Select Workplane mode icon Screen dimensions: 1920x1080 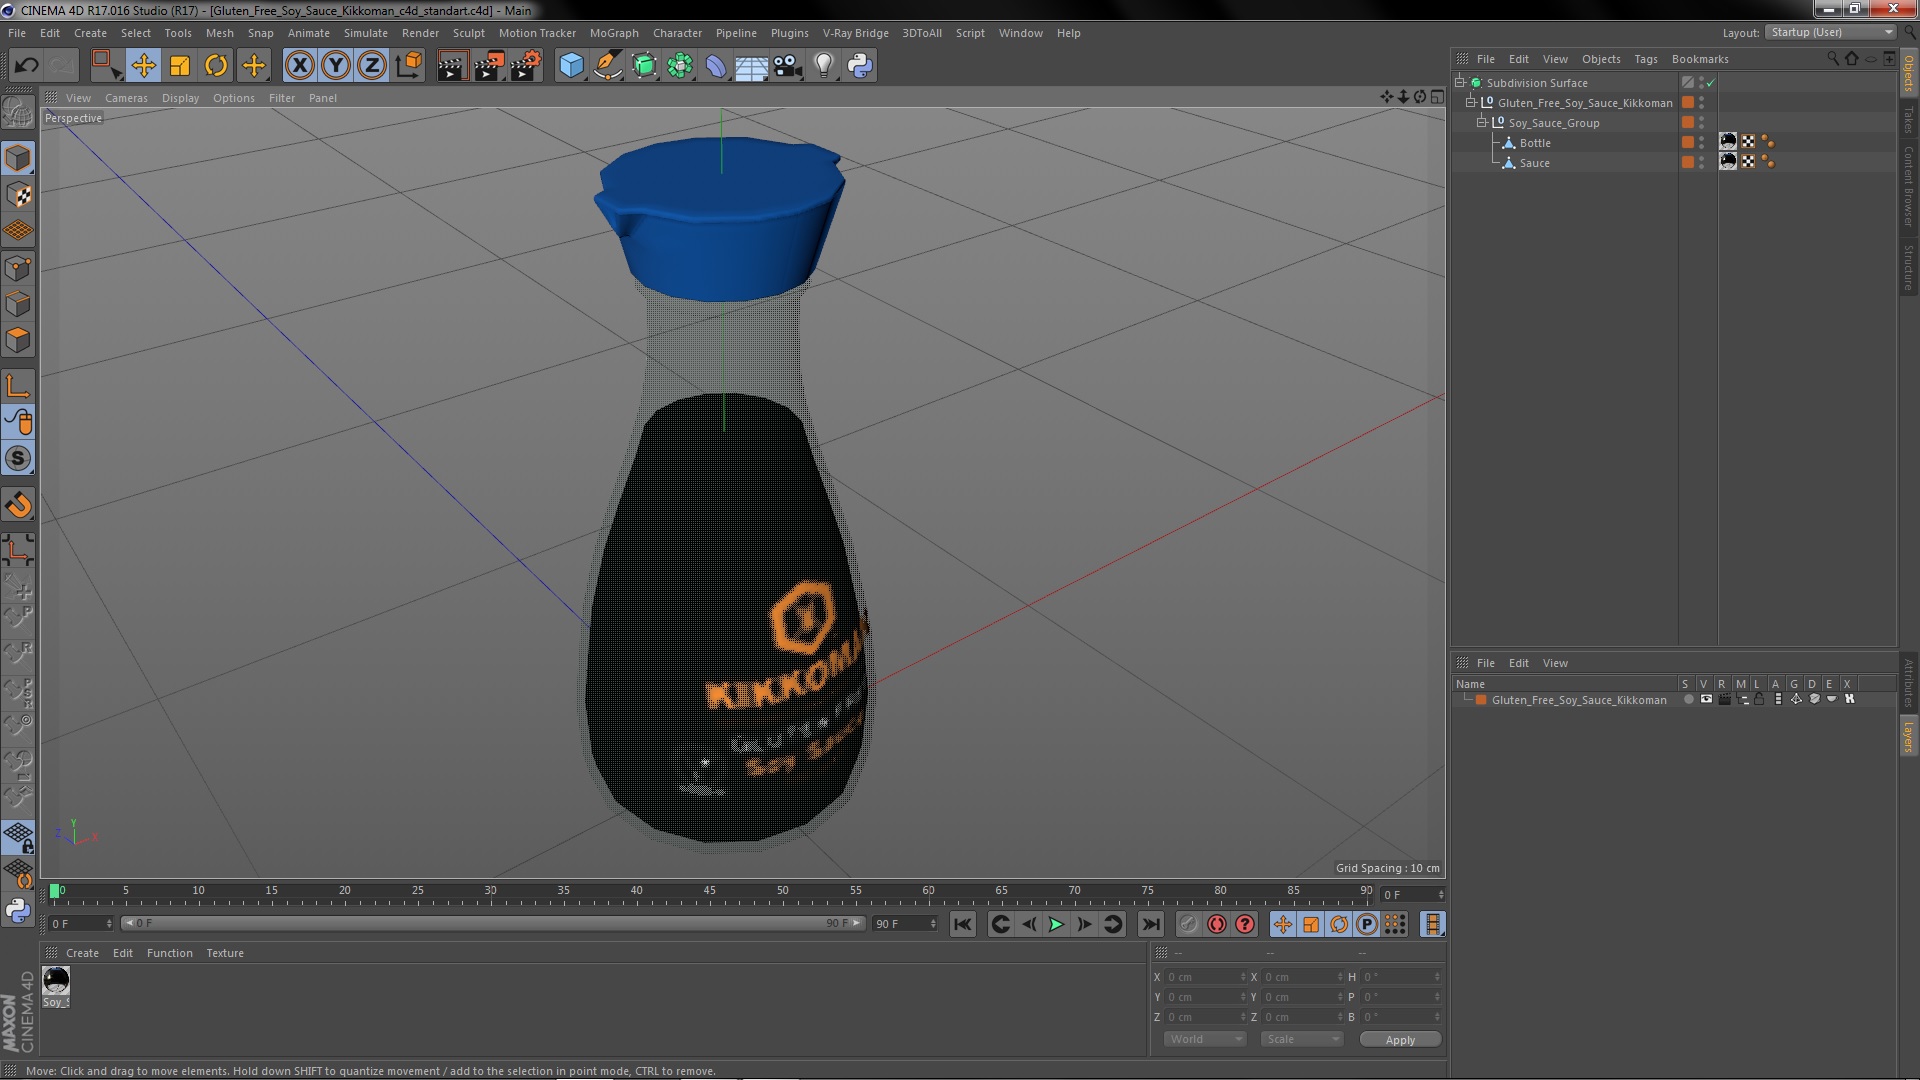(18, 231)
